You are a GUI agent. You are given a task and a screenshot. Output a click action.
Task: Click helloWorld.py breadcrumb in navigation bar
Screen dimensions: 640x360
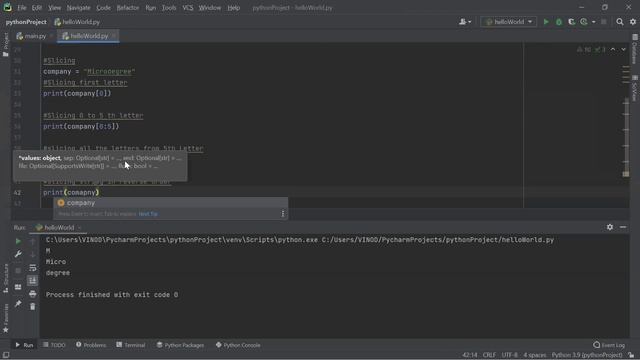coord(77,22)
